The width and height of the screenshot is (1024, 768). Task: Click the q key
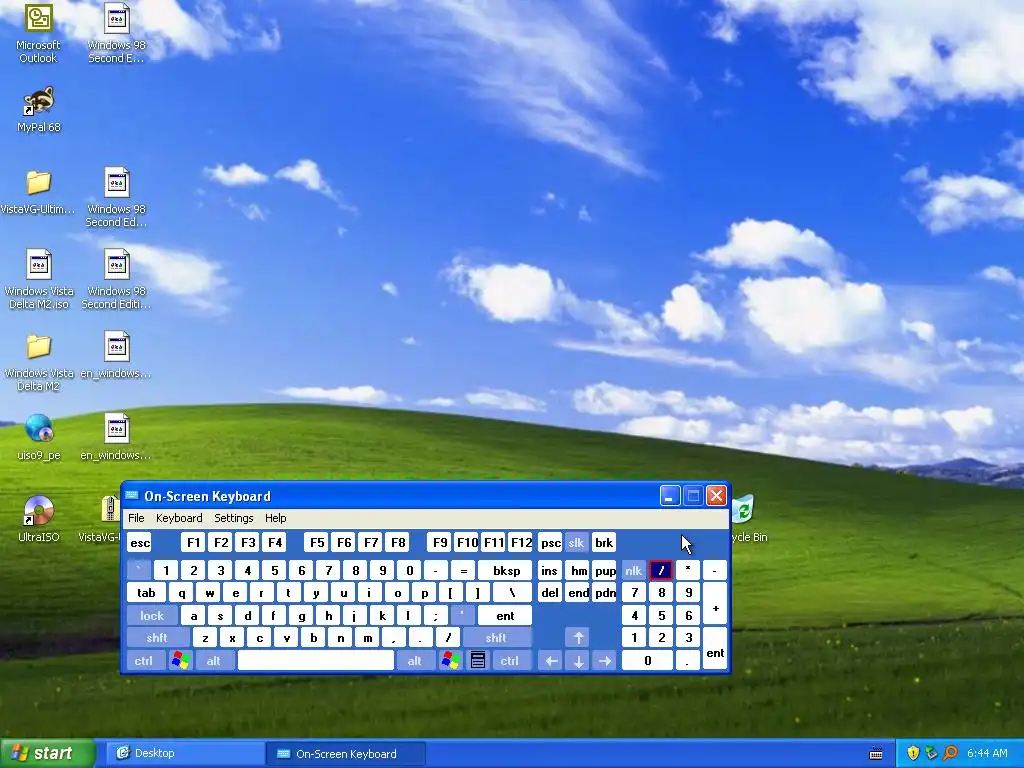[182, 593]
